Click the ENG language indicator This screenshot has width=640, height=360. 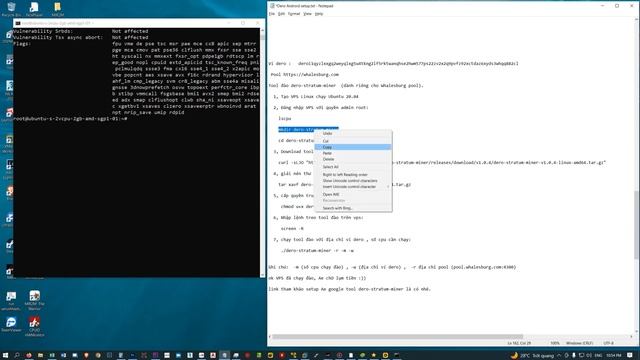[x=598, y=356]
